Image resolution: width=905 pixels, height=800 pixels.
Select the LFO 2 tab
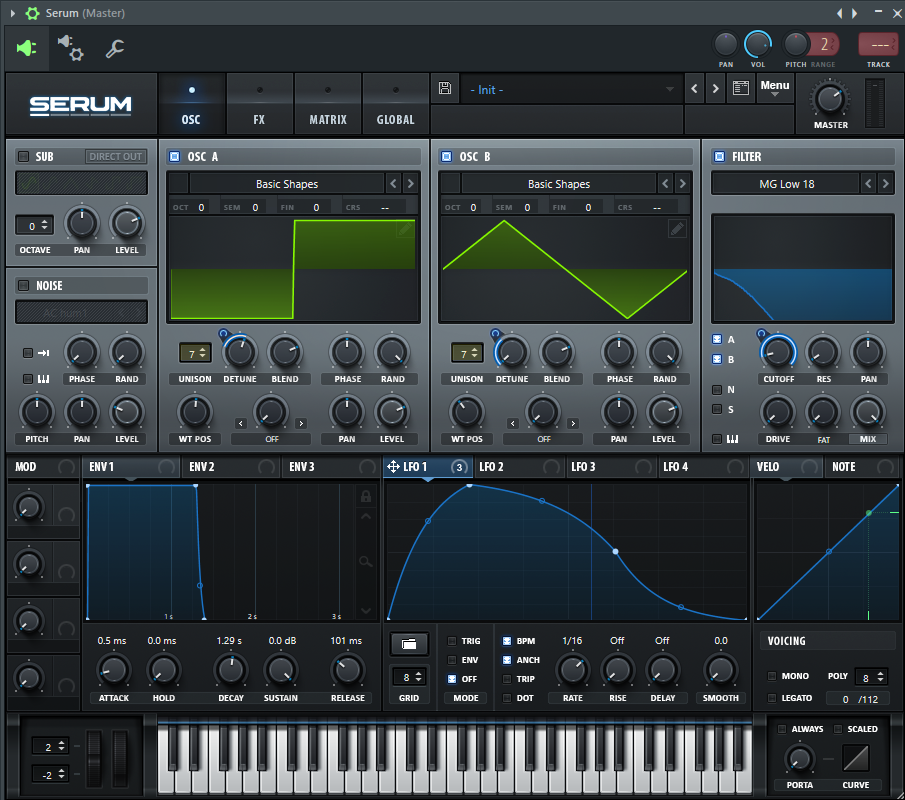[x=518, y=466]
